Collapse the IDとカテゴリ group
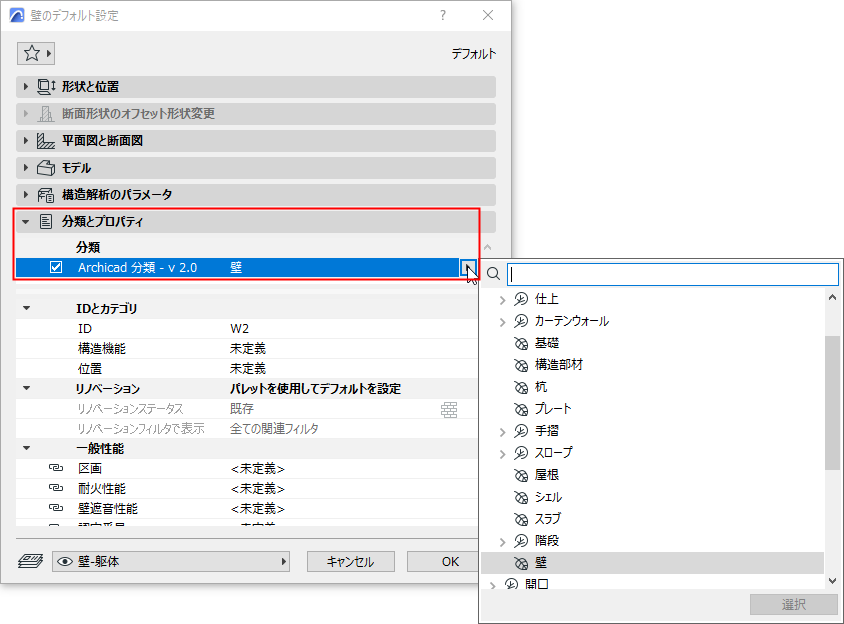 26,309
